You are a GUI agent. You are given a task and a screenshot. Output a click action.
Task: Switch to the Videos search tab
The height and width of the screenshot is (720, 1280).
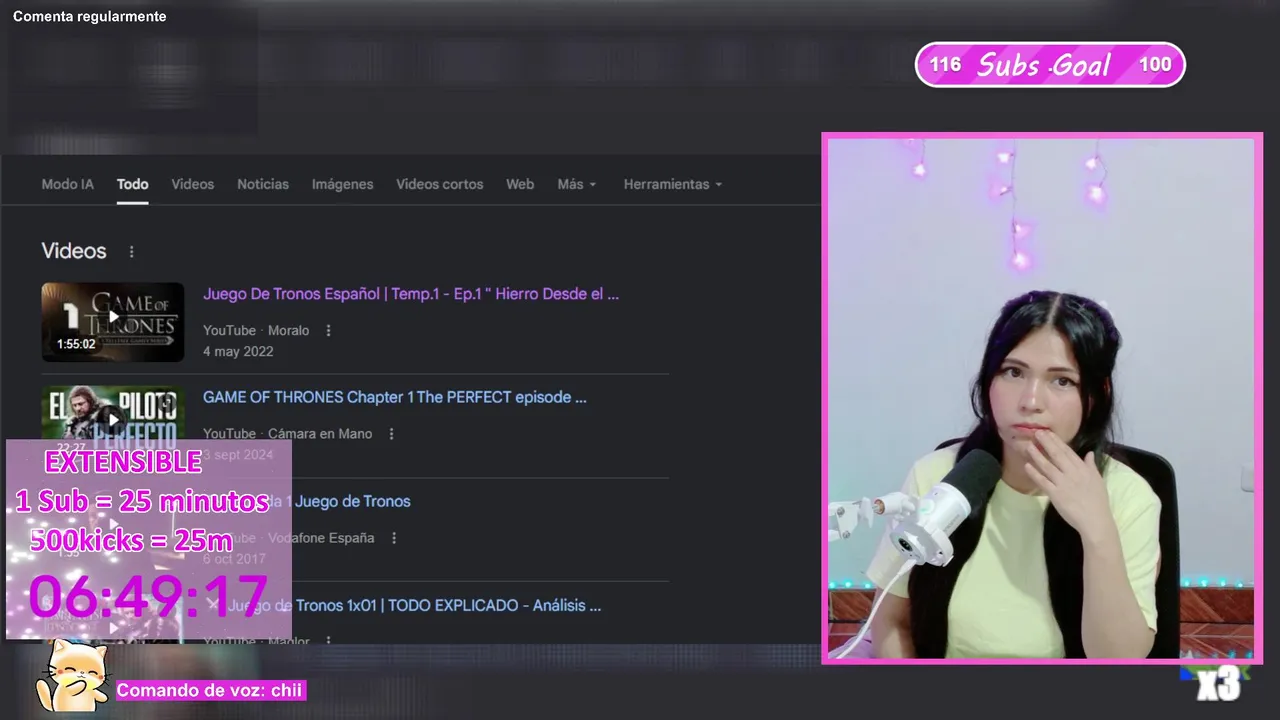pos(192,184)
